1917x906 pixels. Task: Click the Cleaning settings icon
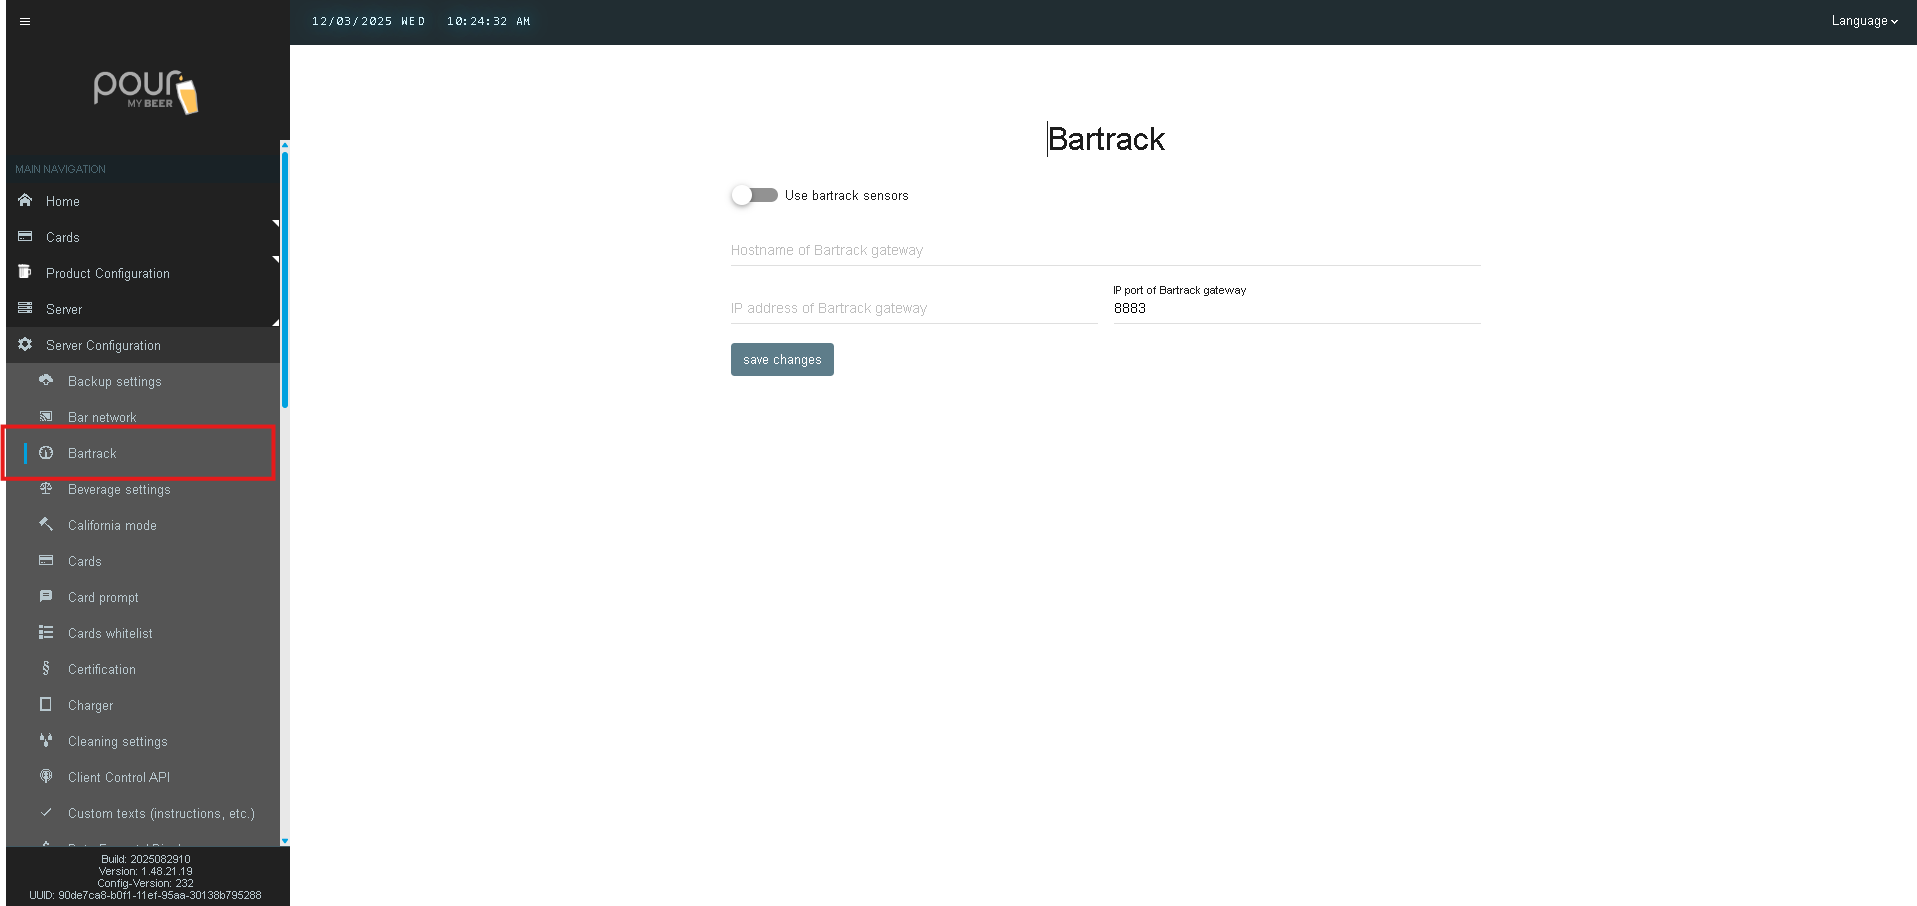(x=46, y=741)
